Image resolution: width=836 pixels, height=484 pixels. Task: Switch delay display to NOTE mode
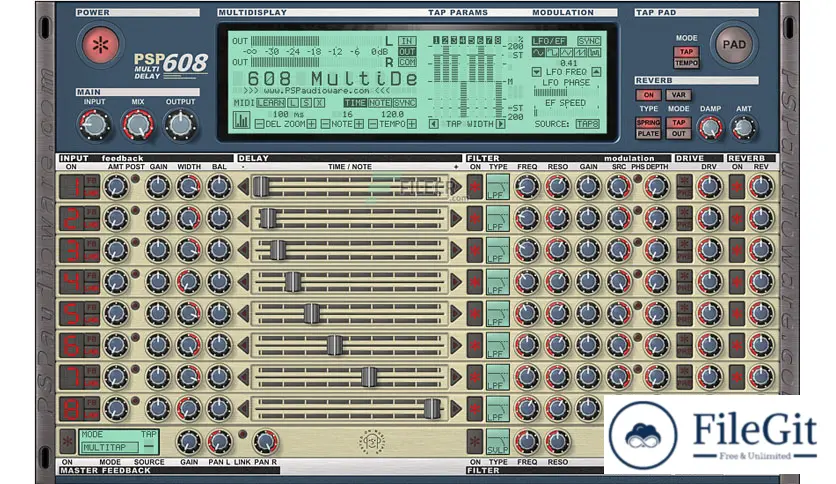[x=379, y=103]
